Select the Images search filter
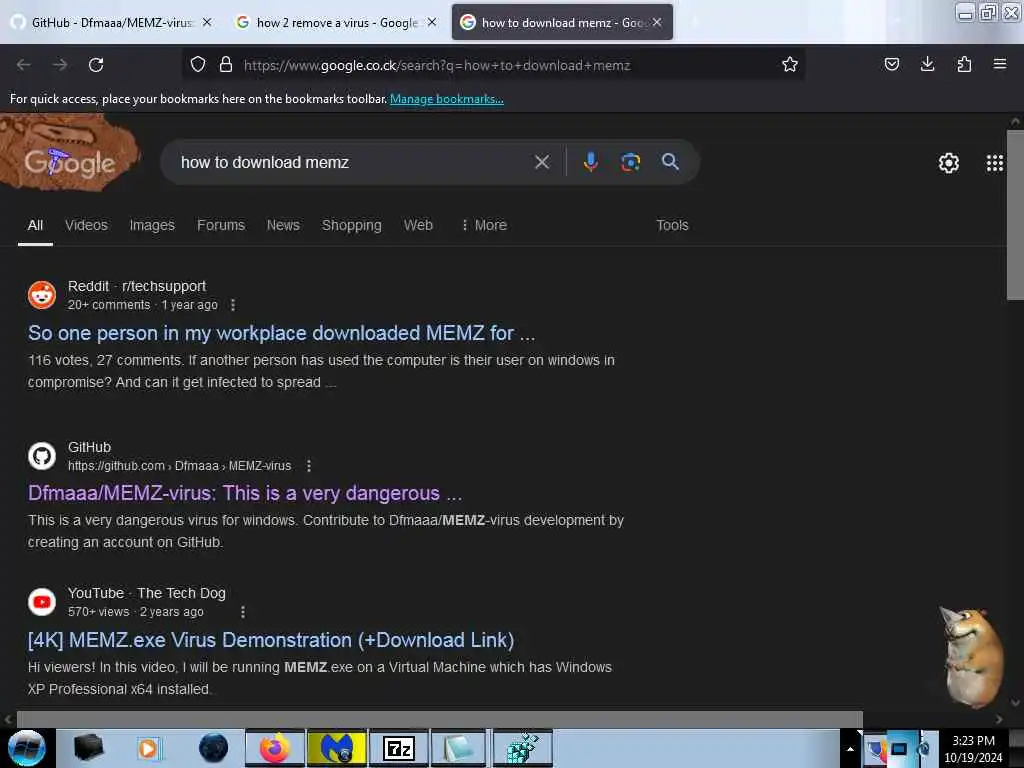Viewport: 1024px width, 768px height. pyautogui.click(x=152, y=225)
